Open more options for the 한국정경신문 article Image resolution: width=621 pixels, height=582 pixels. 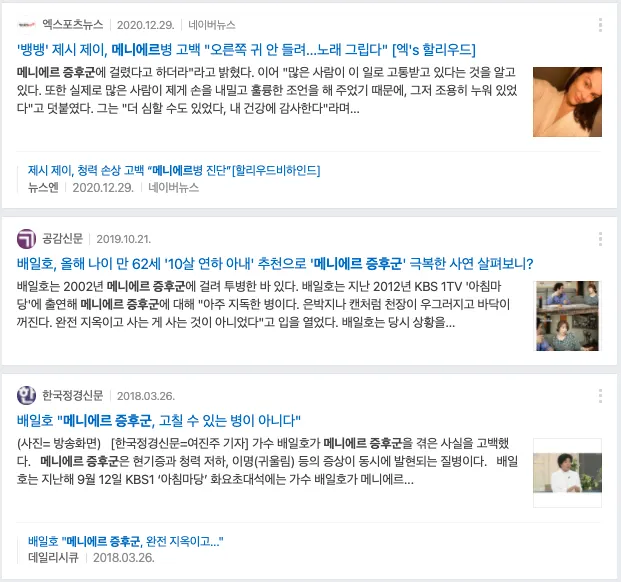click(x=600, y=396)
